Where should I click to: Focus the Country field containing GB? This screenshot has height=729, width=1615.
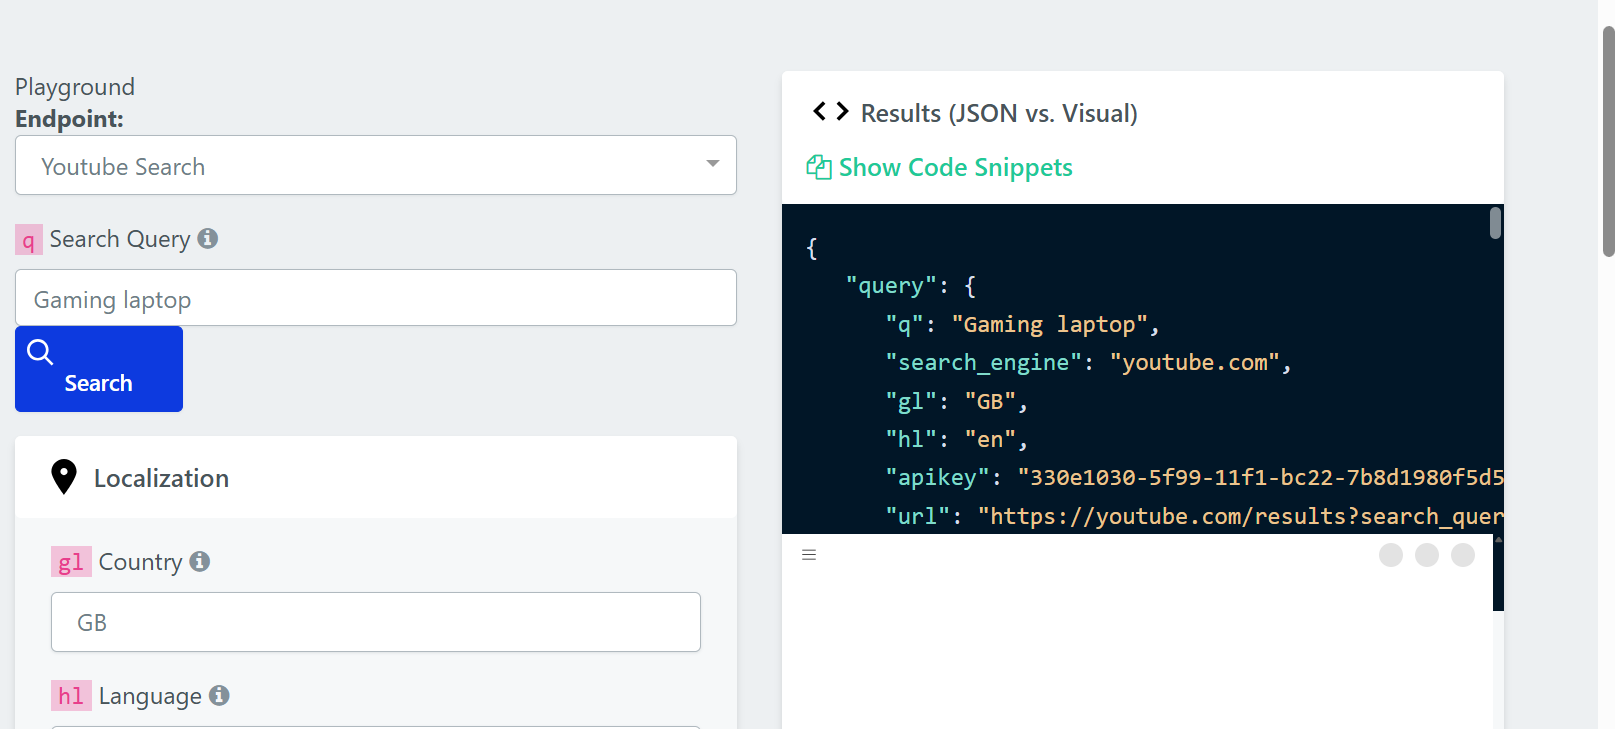[376, 622]
